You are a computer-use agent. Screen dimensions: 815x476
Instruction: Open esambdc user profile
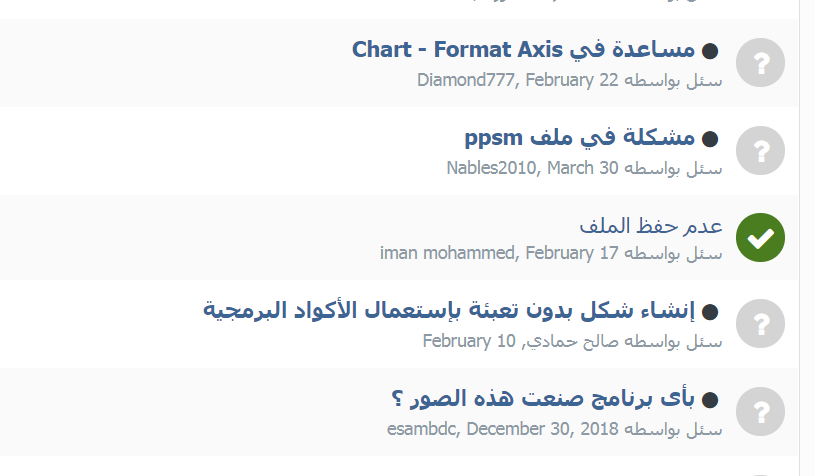pyautogui.click(x=421, y=429)
